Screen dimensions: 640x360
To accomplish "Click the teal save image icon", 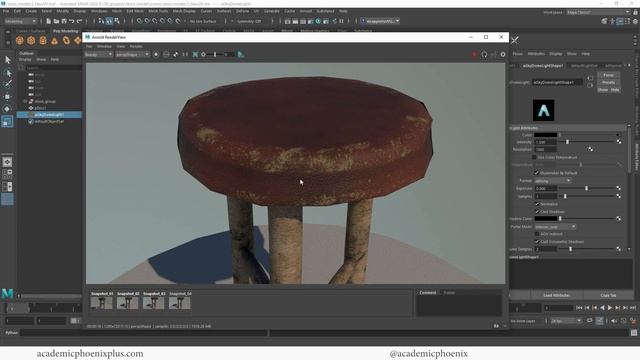I will pos(241,54).
